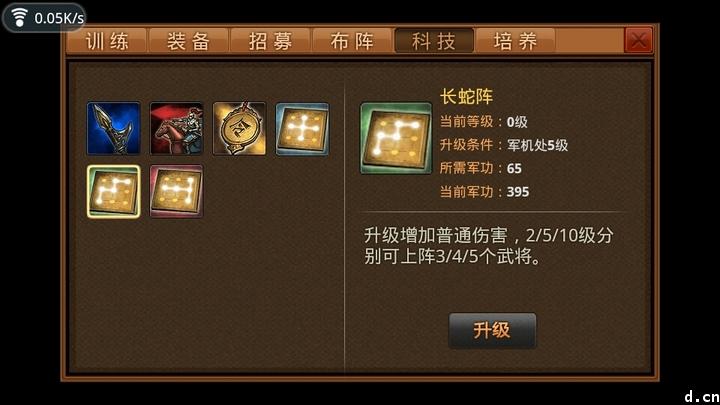Select the blue-bordered cross formation icon
The height and width of the screenshot is (405, 720).
[x=302, y=129]
